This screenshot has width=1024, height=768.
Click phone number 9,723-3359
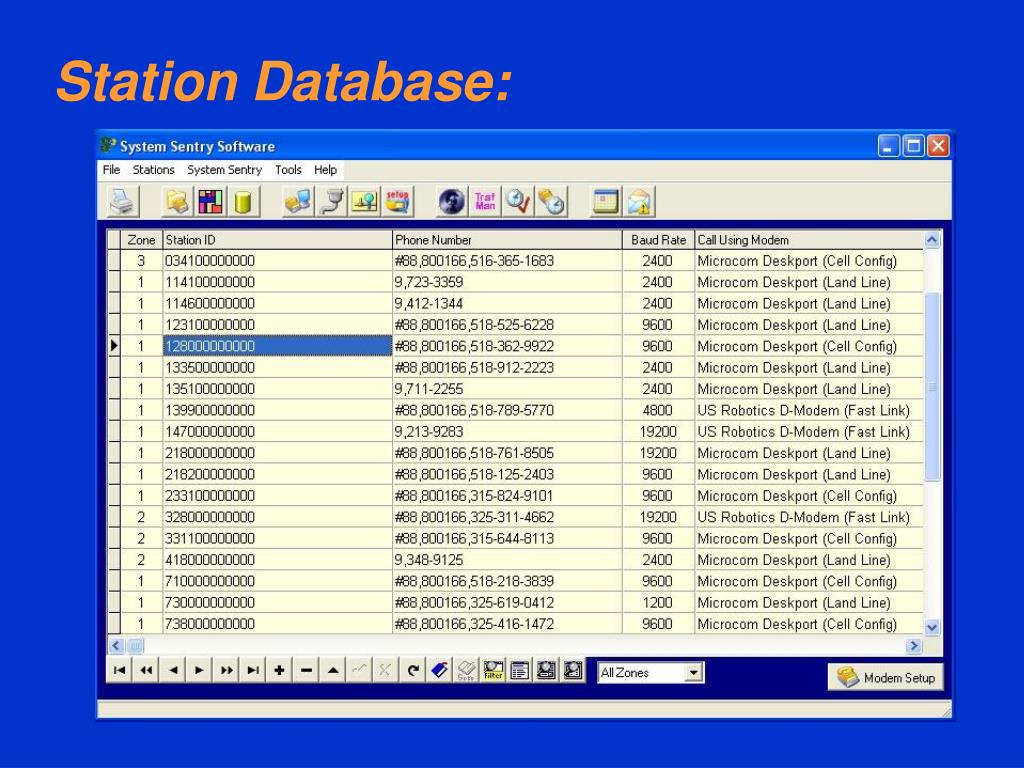coord(507,282)
